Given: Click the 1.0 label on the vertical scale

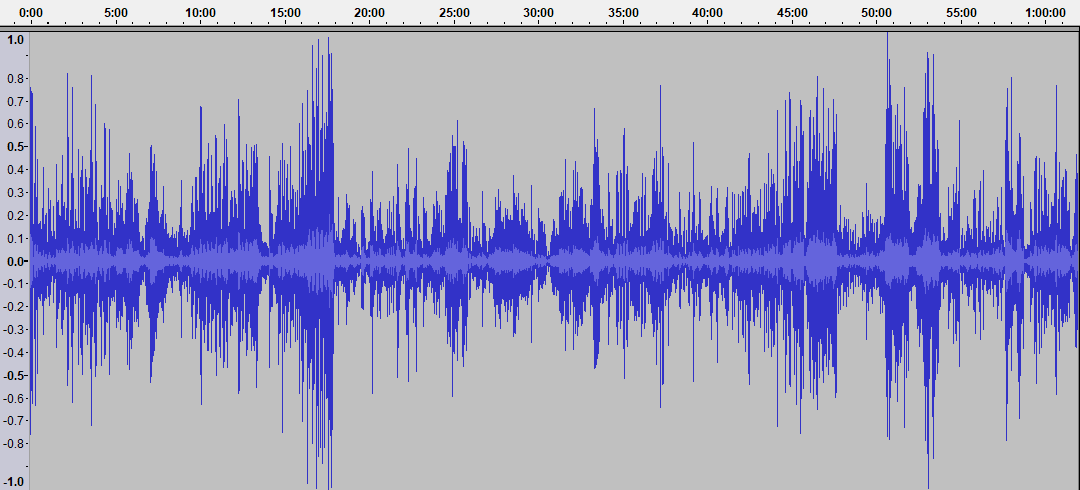Looking at the screenshot, I should click(x=16, y=40).
